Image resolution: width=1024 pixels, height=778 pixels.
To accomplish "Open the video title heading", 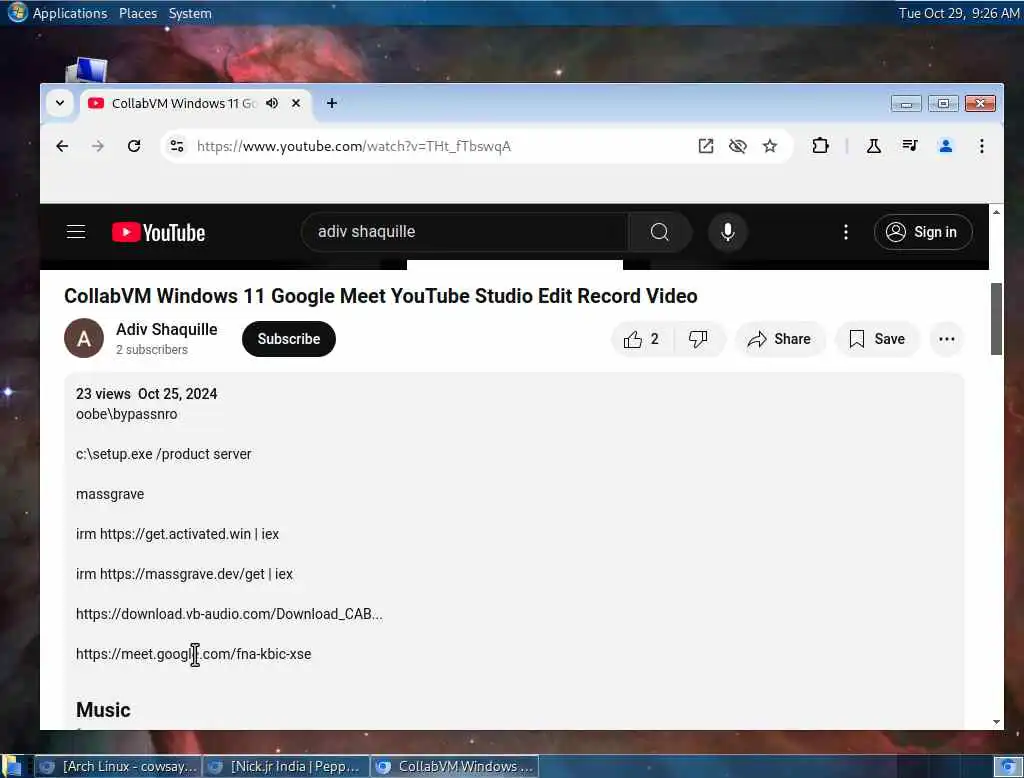I will (x=381, y=296).
